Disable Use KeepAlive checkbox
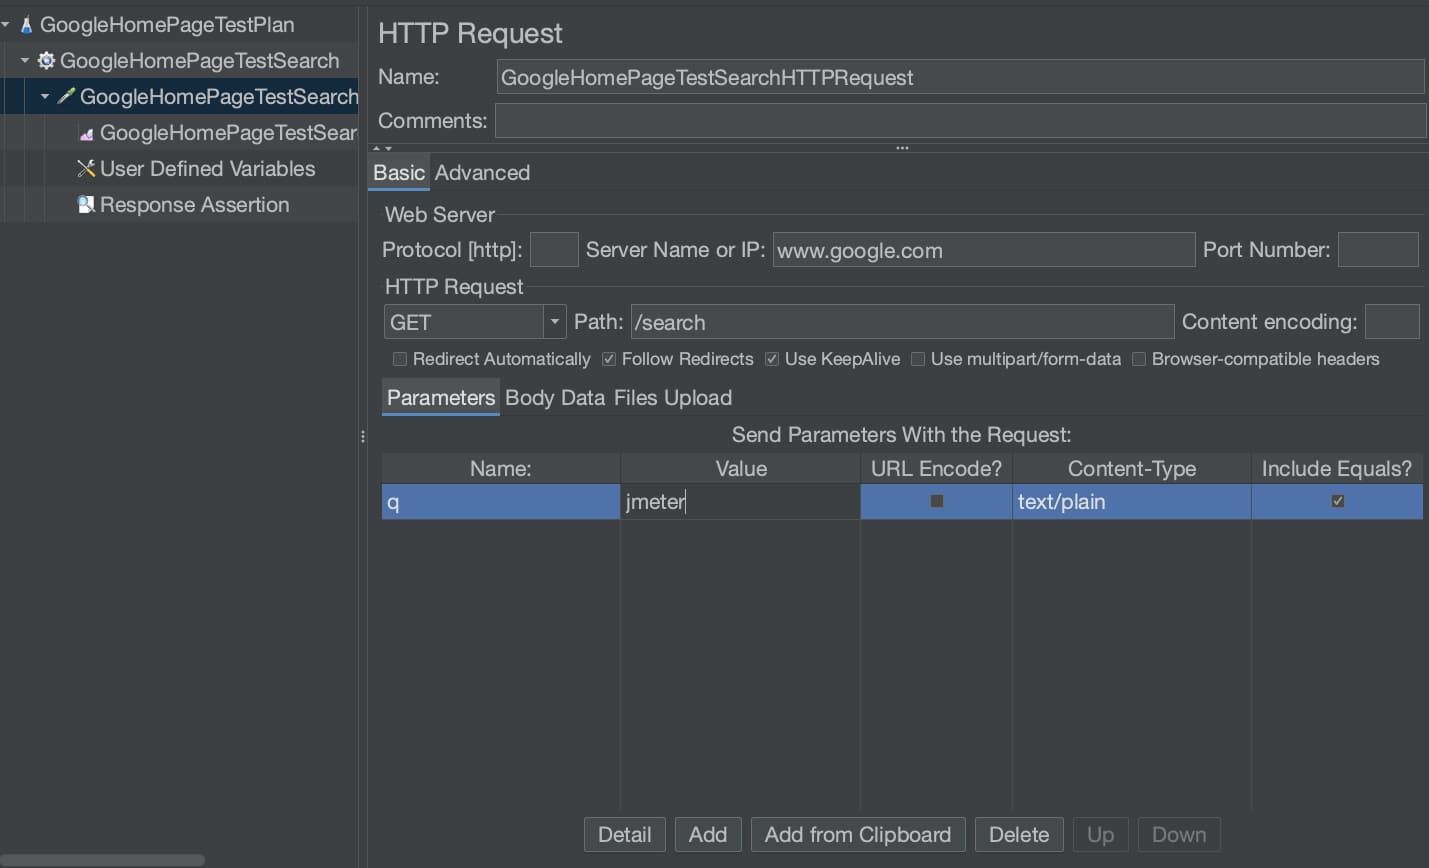 (772, 359)
